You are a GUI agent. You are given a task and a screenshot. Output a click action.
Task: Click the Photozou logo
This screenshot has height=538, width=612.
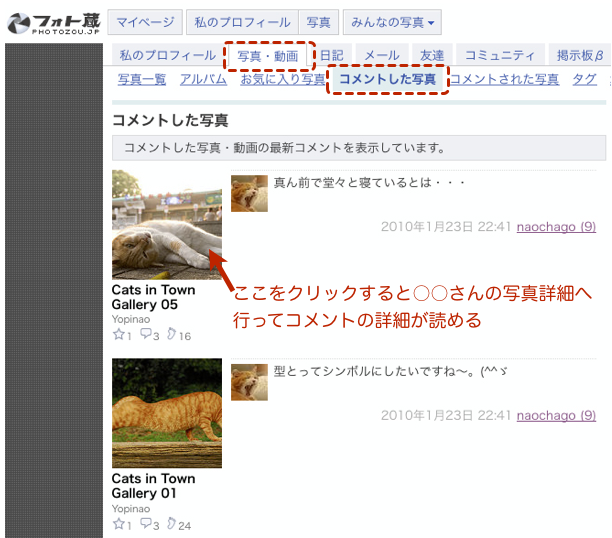[50, 22]
